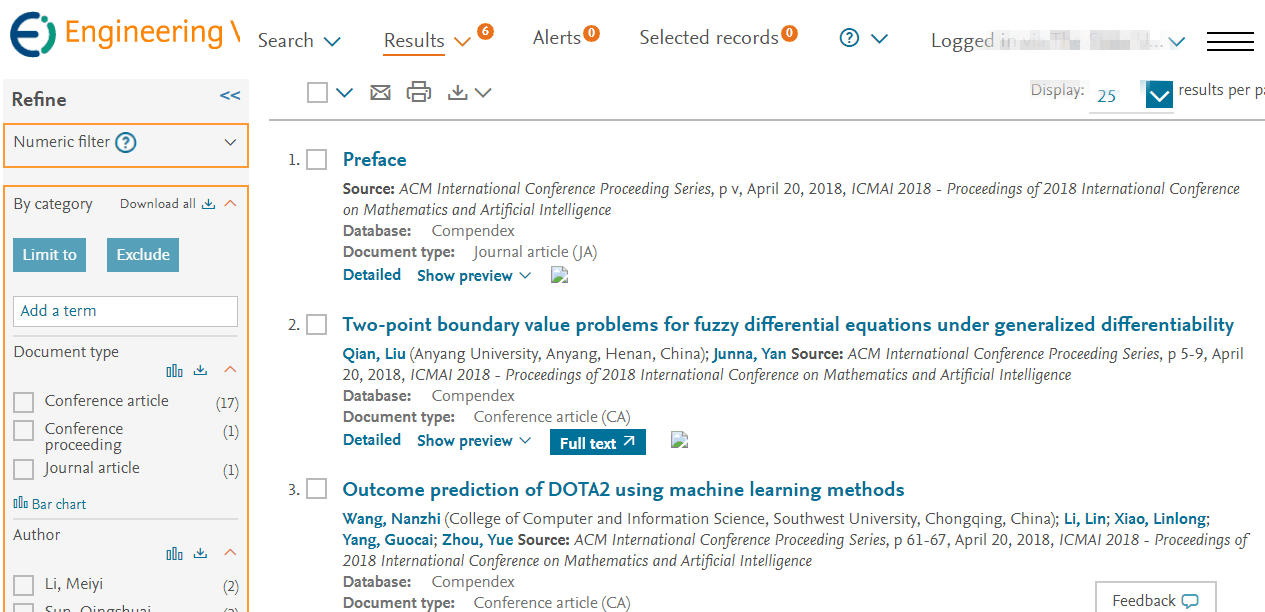
Task: Print results using the printer icon
Action: tap(419, 92)
